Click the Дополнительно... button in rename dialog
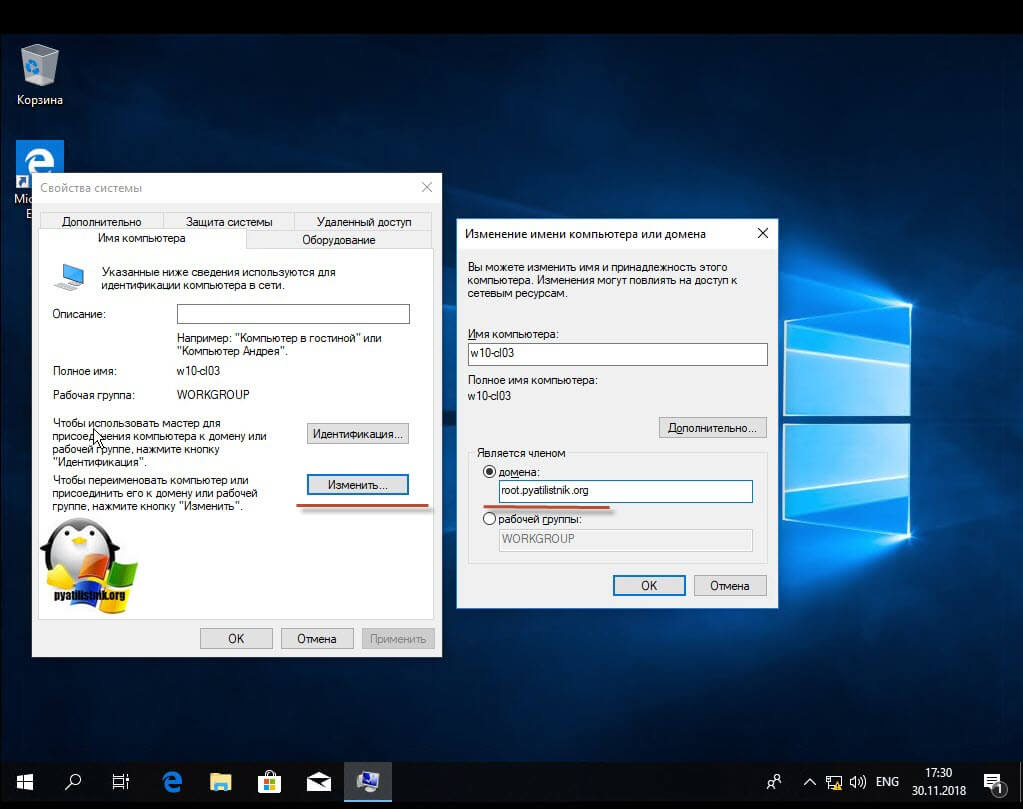 [x=712, y=428]
